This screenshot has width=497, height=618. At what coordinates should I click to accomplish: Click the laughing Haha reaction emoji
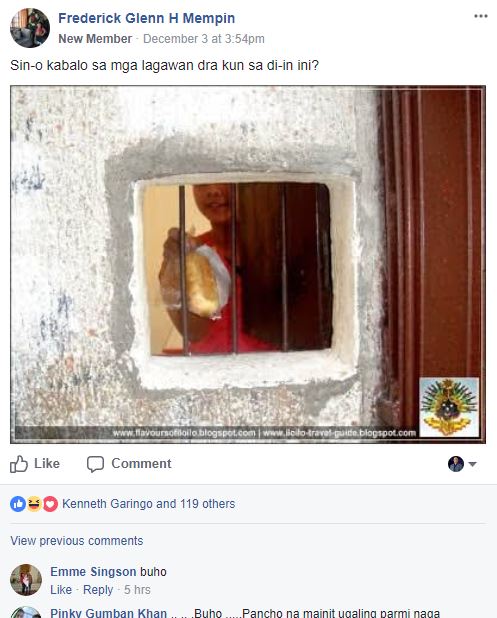coord(34,504)
